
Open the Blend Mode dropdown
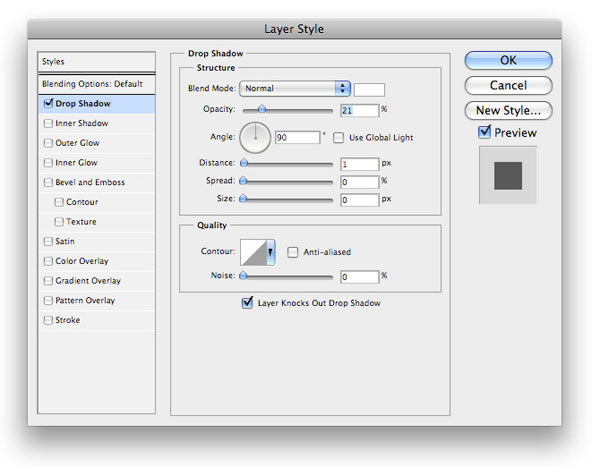tap(295, 88)
